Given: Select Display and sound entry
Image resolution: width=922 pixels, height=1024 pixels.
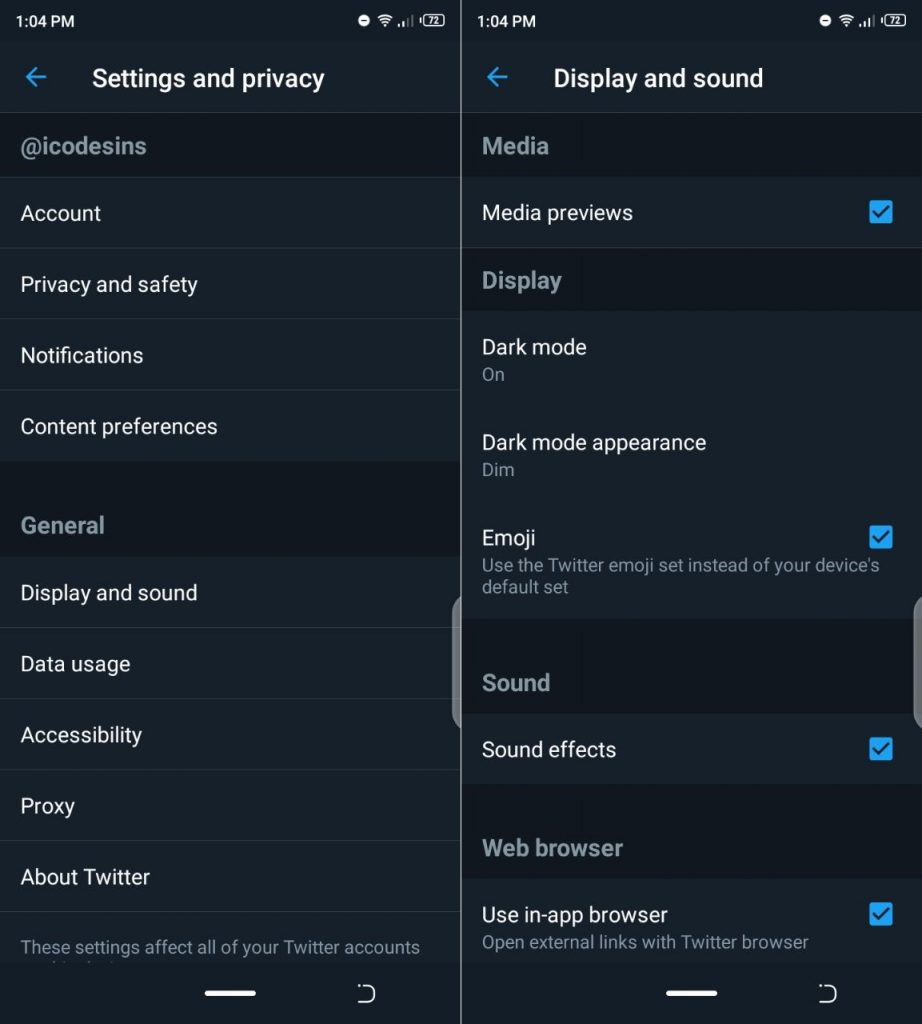Looking at the screenshot, I should click(230, 592).
